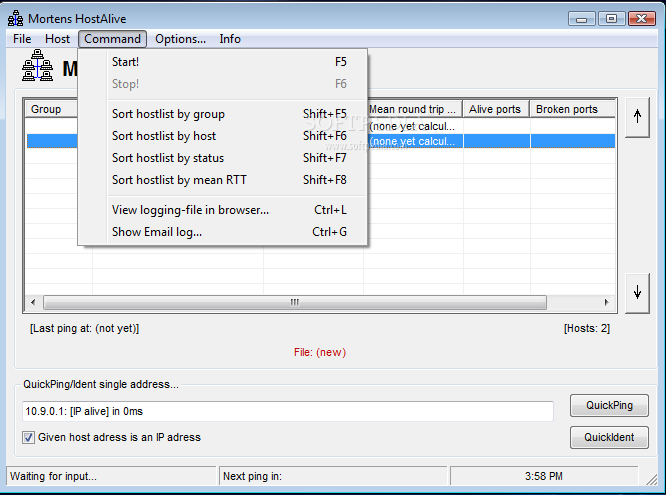Open the File menu
The width and height of the screenshot is (666, 495).
[x=22, y=39]
